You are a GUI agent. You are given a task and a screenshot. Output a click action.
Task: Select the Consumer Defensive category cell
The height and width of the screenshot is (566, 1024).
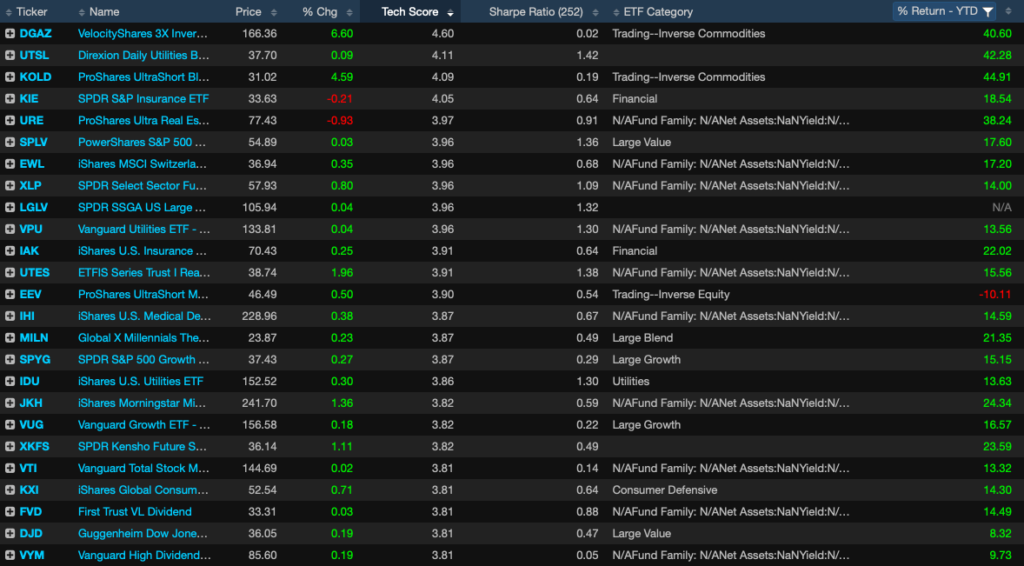point(664,490)
